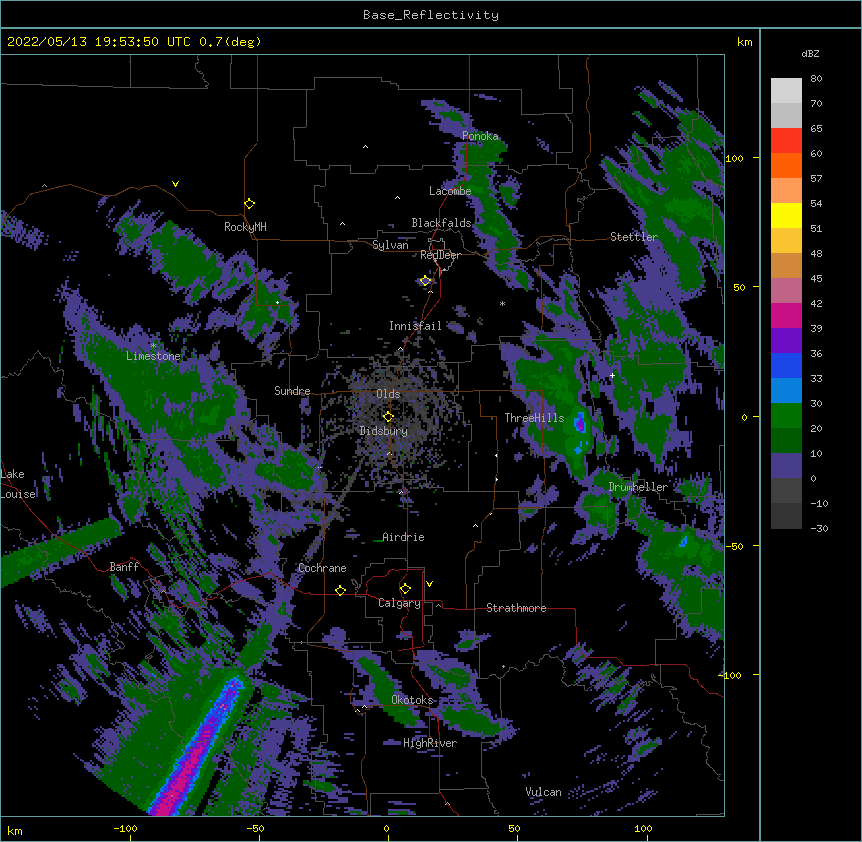Click the RockyMH label
Image resolution: width=862 pixels, height=842 pixels.
click(245, 226)
